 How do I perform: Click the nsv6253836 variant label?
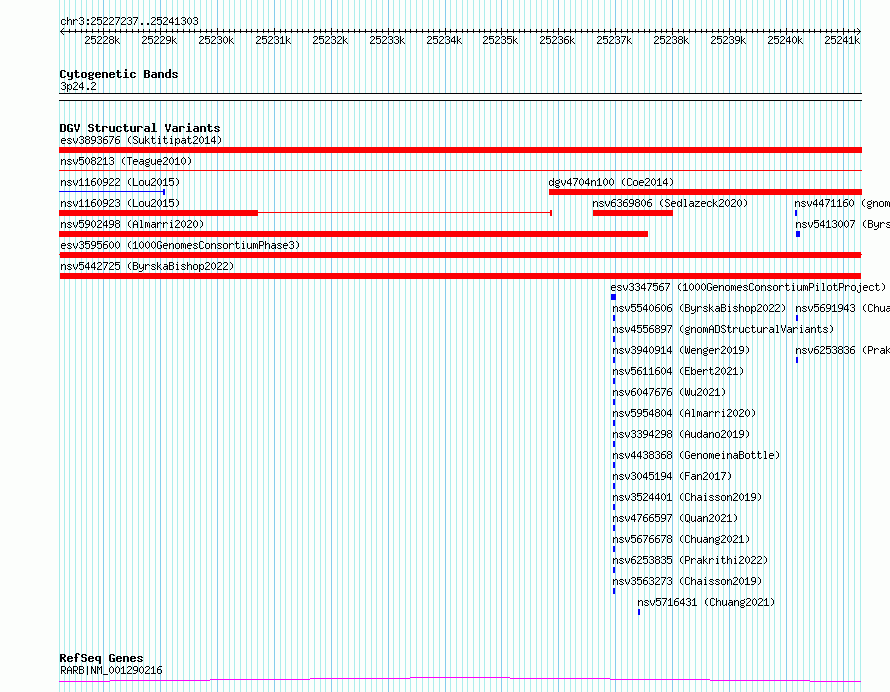pyautogui.click(x=842, y=350)
